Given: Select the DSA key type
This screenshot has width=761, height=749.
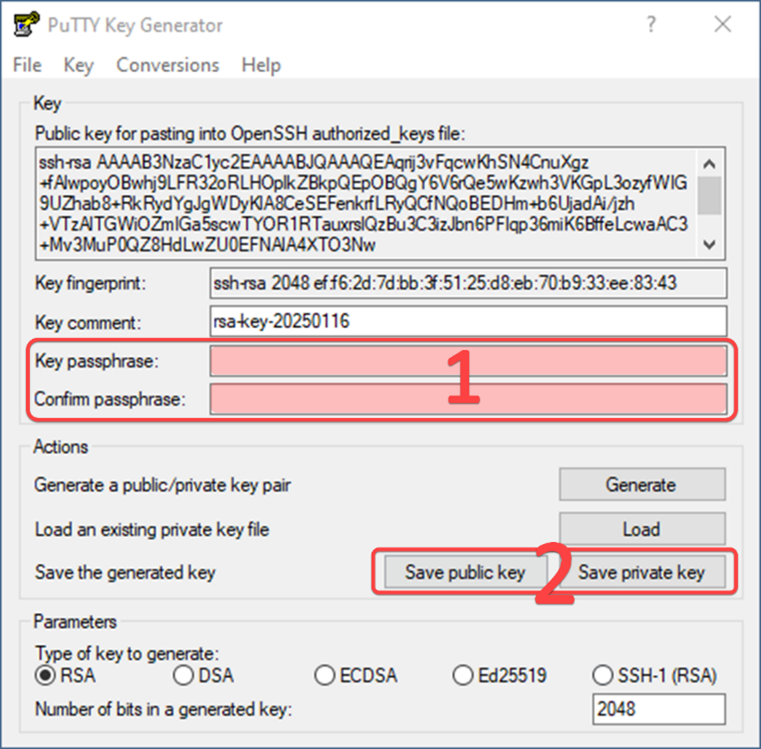Looking at the screenshot, I should (204, 675).
